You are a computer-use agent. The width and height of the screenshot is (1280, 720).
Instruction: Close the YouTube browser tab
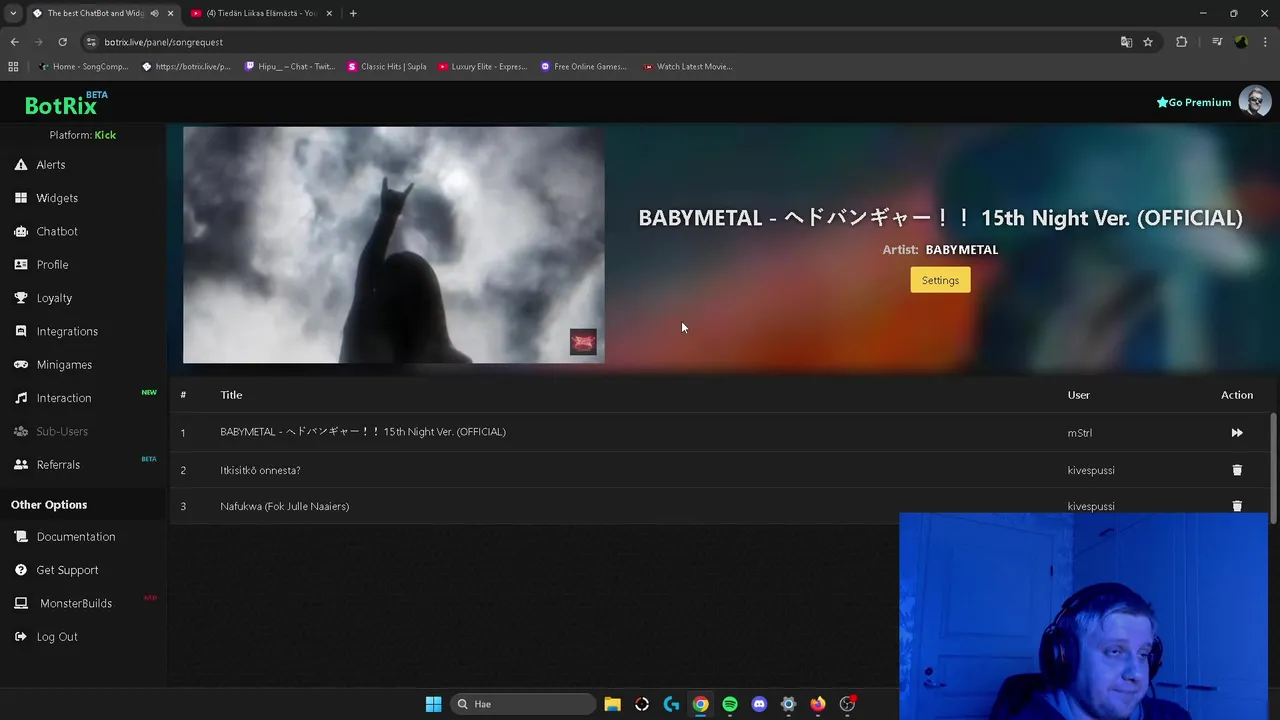tap(331, 13)
